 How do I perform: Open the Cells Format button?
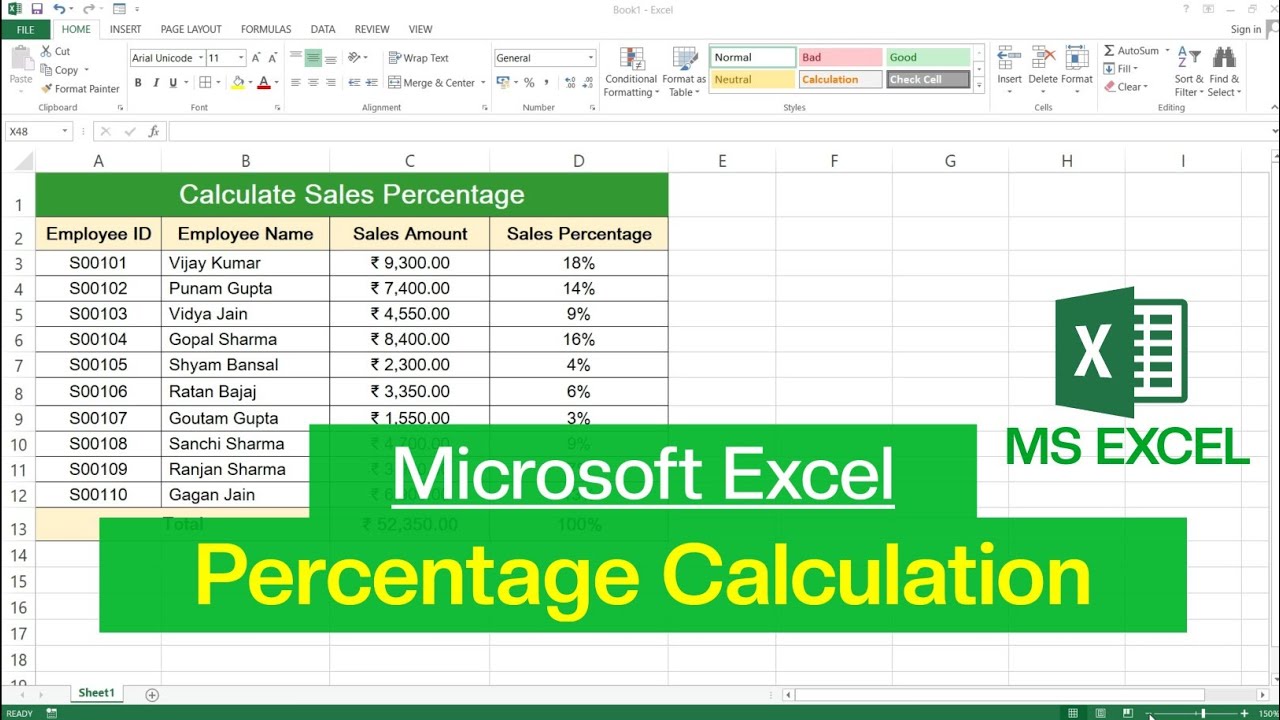1077,70
